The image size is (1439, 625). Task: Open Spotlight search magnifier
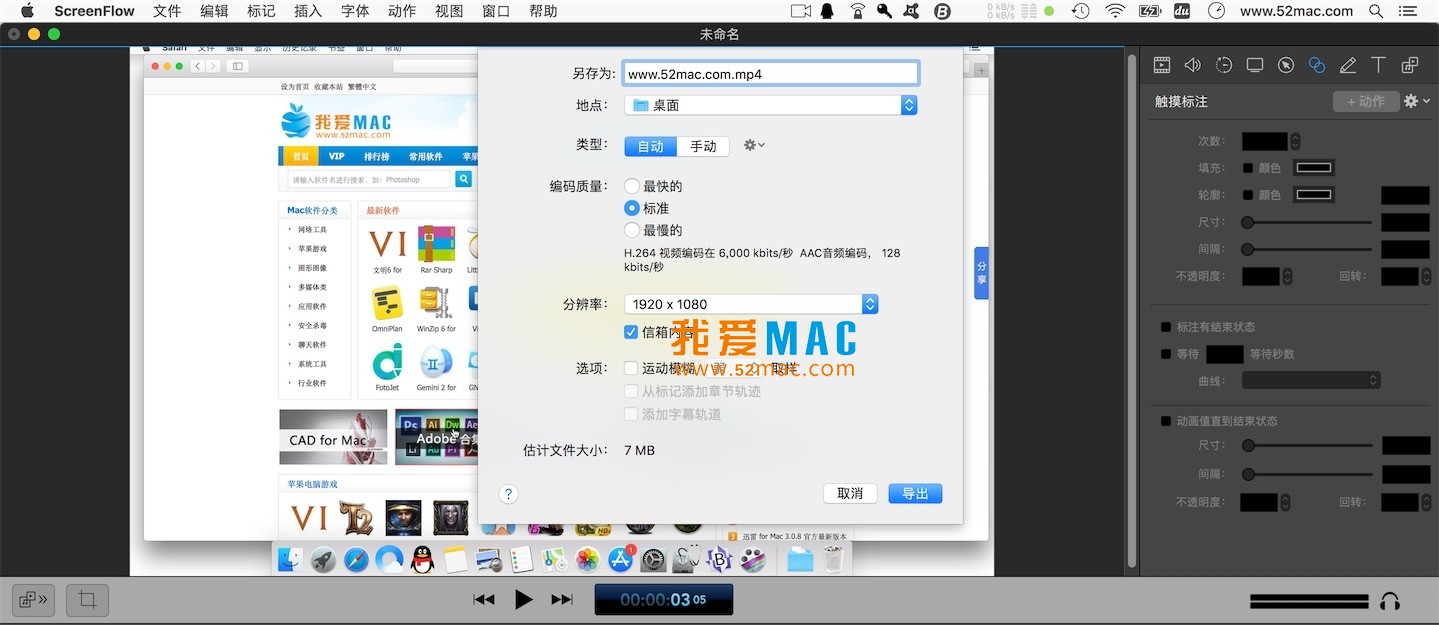1376,11
